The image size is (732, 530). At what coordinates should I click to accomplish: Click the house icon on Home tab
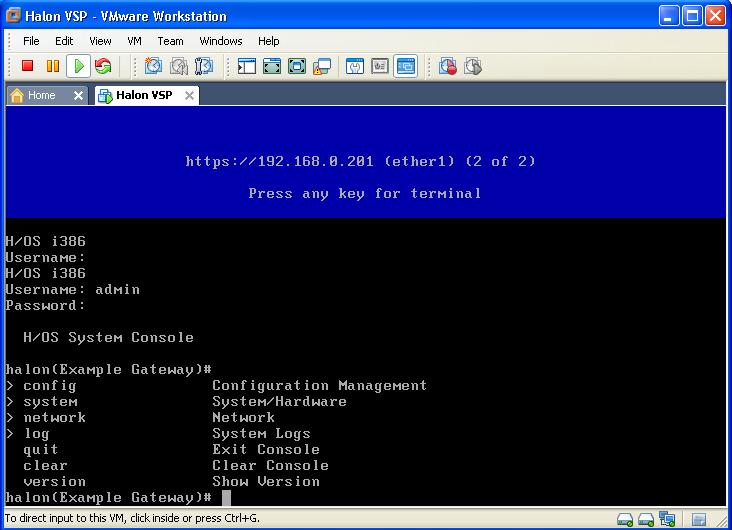17,95
